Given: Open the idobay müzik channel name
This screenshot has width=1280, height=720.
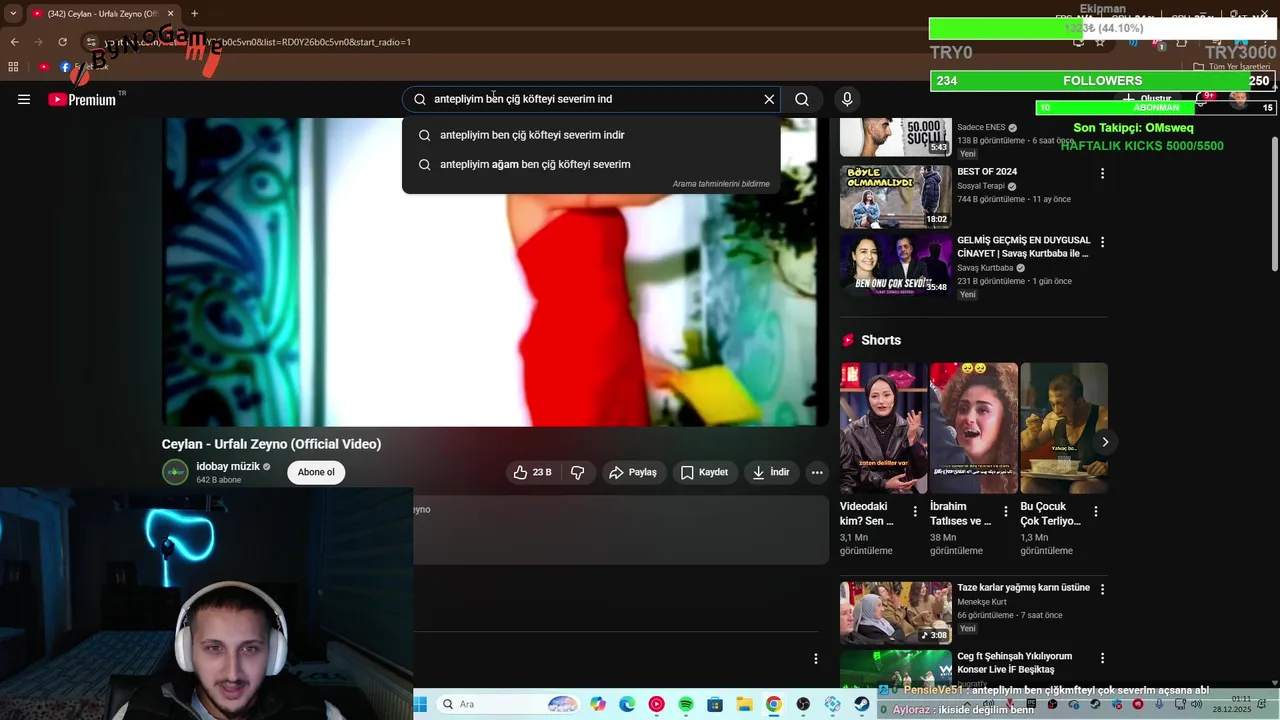Looking at the screenshot, I should point(228,466).
